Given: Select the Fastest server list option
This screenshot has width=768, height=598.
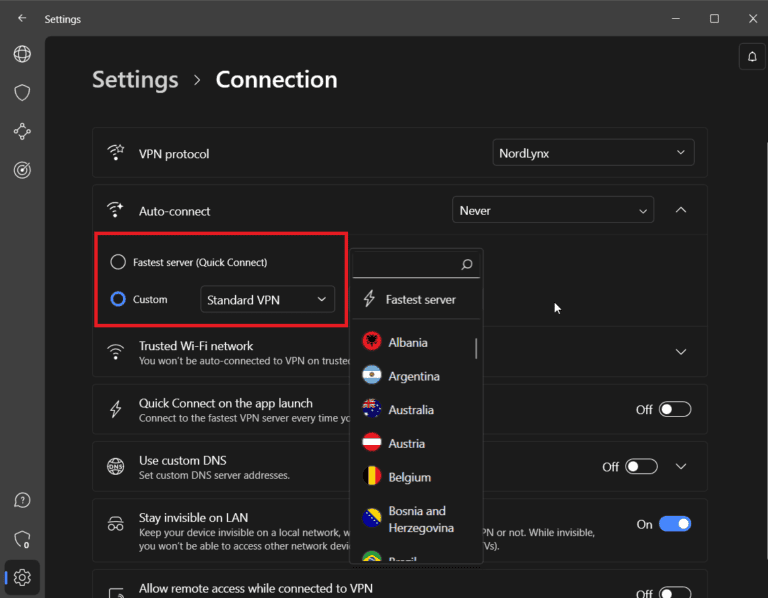Looking at the screenshot, I should click(420, 299).
